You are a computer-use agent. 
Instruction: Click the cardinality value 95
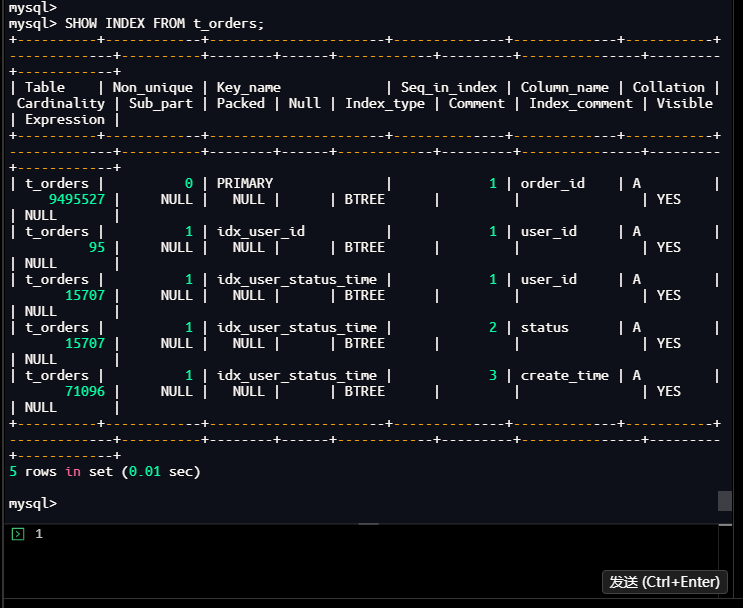[97, 247]
